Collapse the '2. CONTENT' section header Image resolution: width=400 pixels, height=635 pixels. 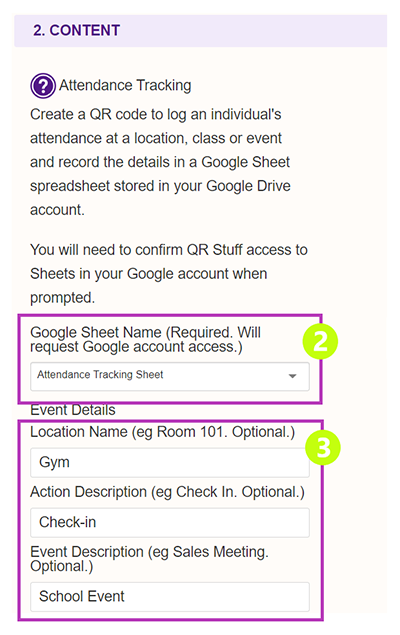(x=200, y=31)
